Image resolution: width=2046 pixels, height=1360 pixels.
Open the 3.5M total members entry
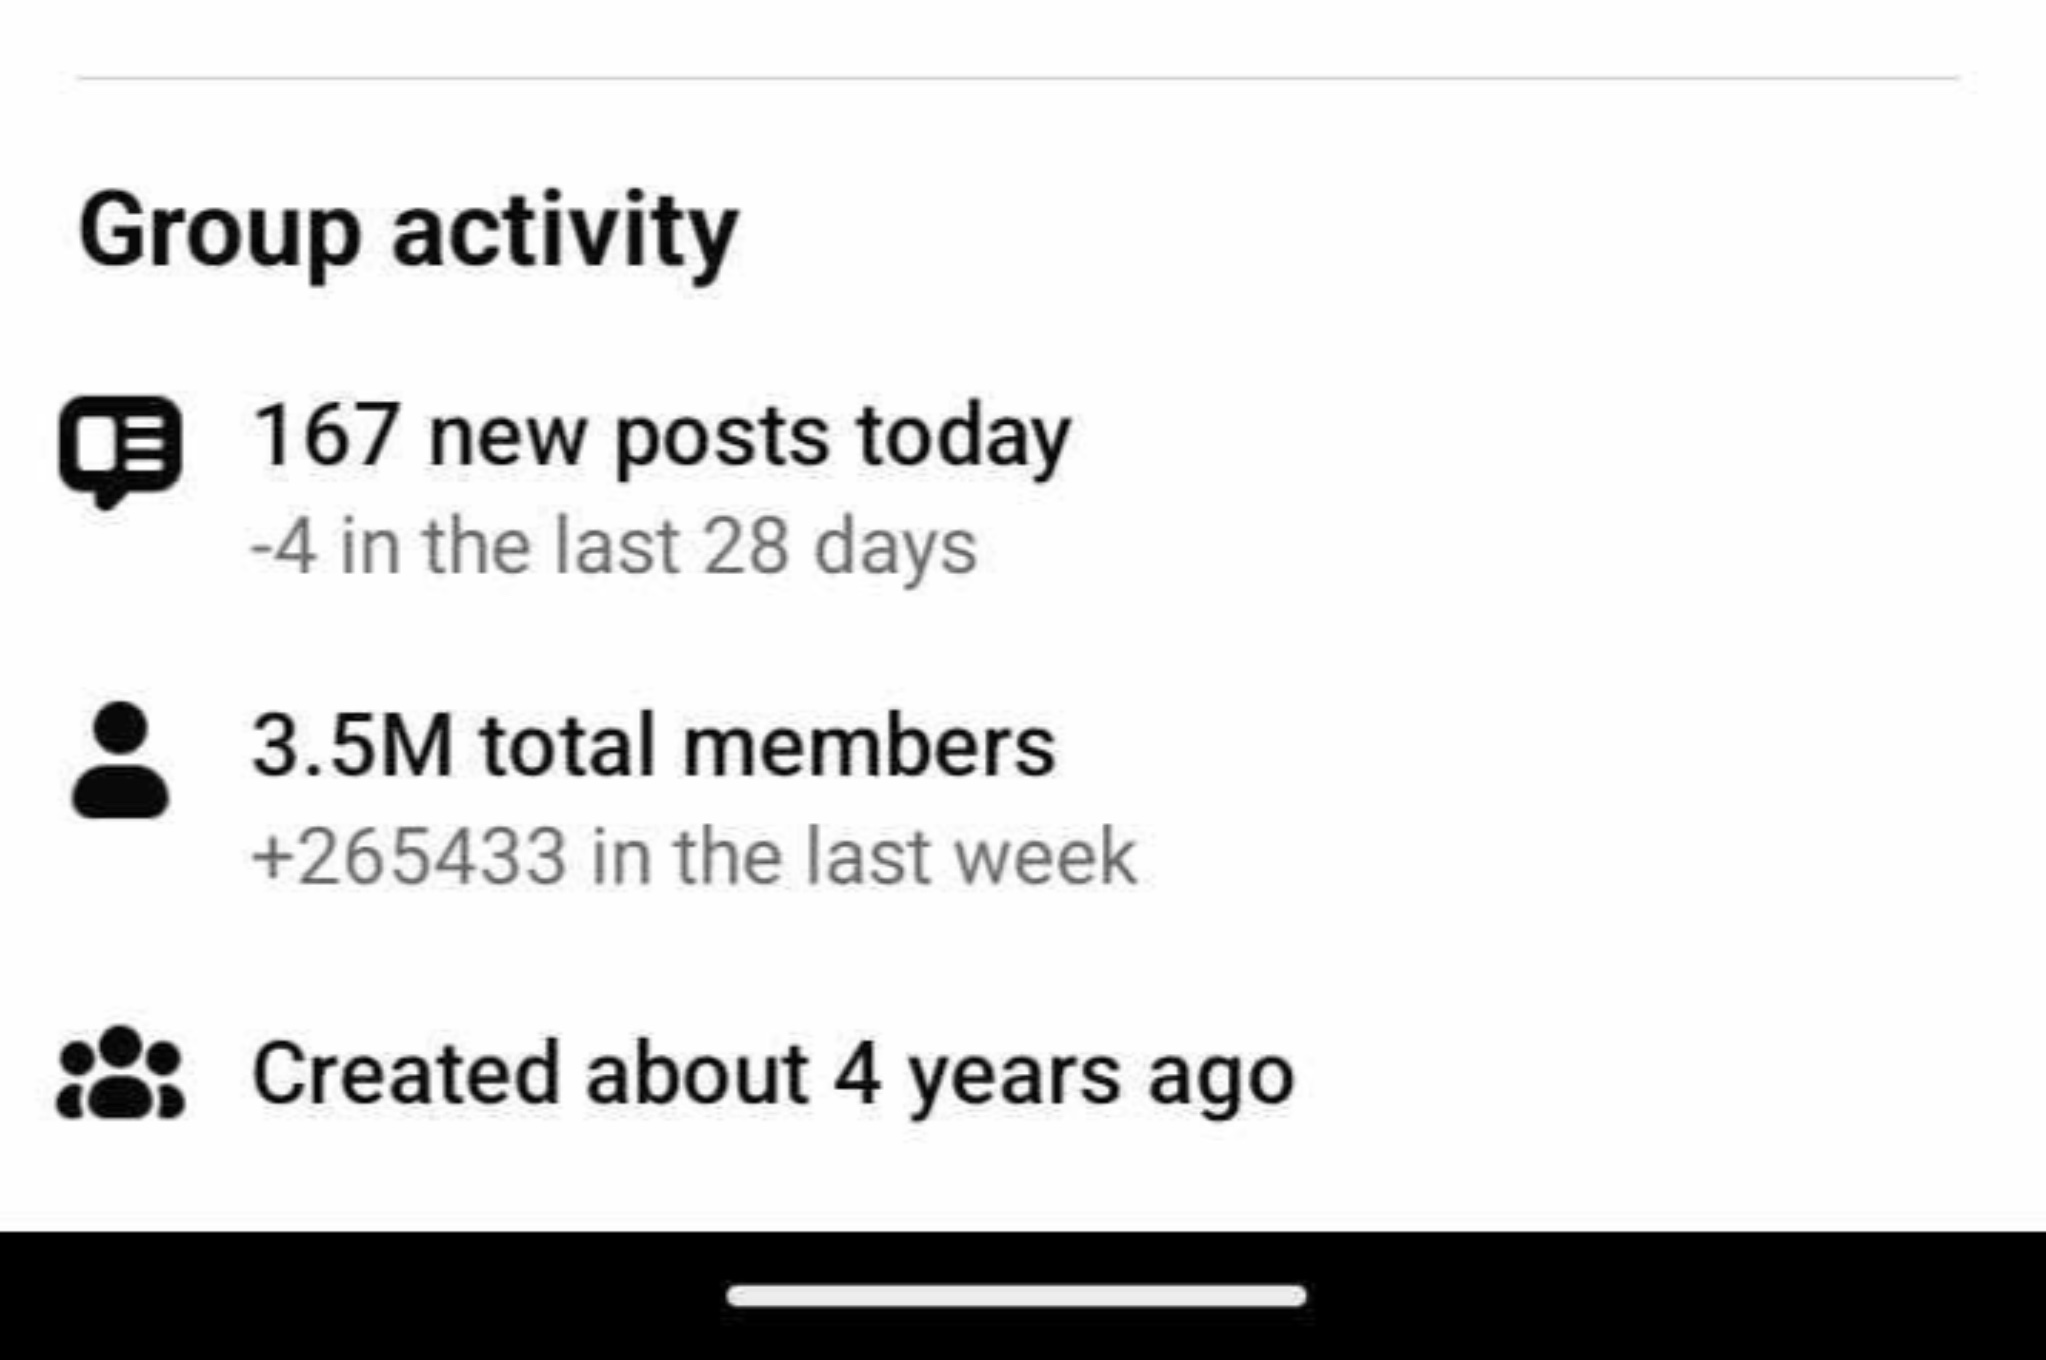click(653, 746)
